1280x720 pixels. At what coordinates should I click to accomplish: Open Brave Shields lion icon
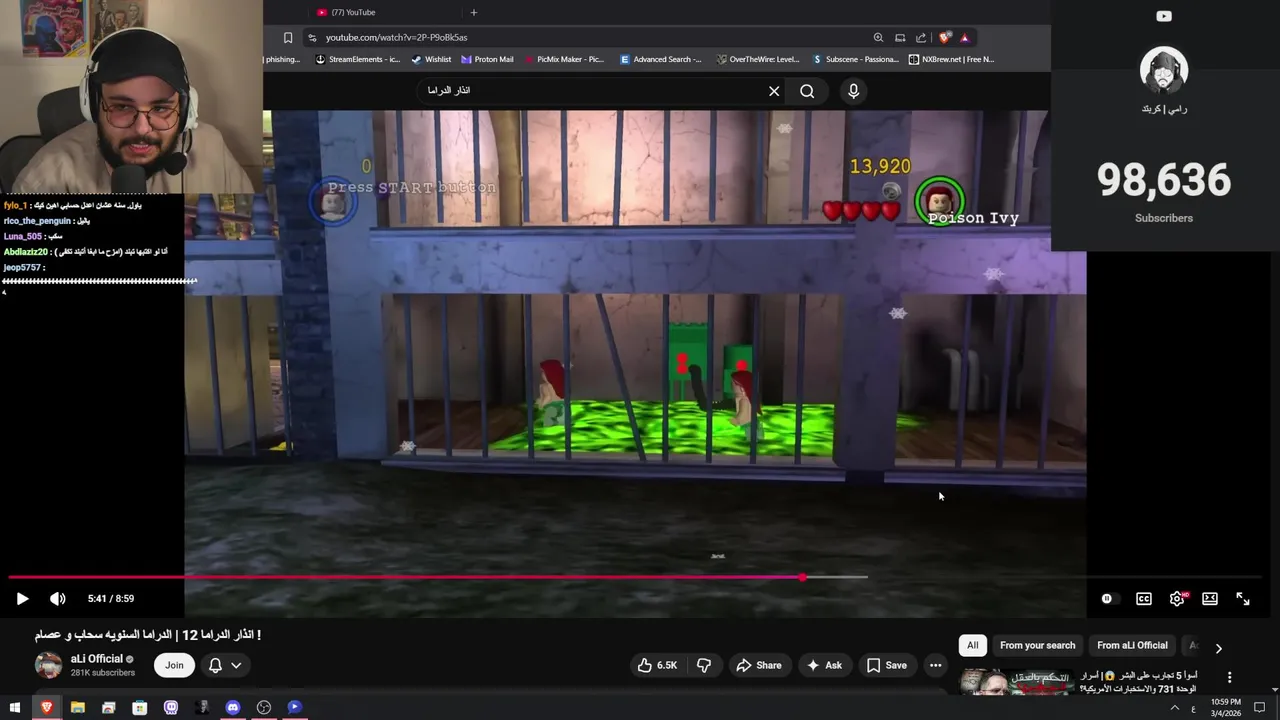[945, 38]
